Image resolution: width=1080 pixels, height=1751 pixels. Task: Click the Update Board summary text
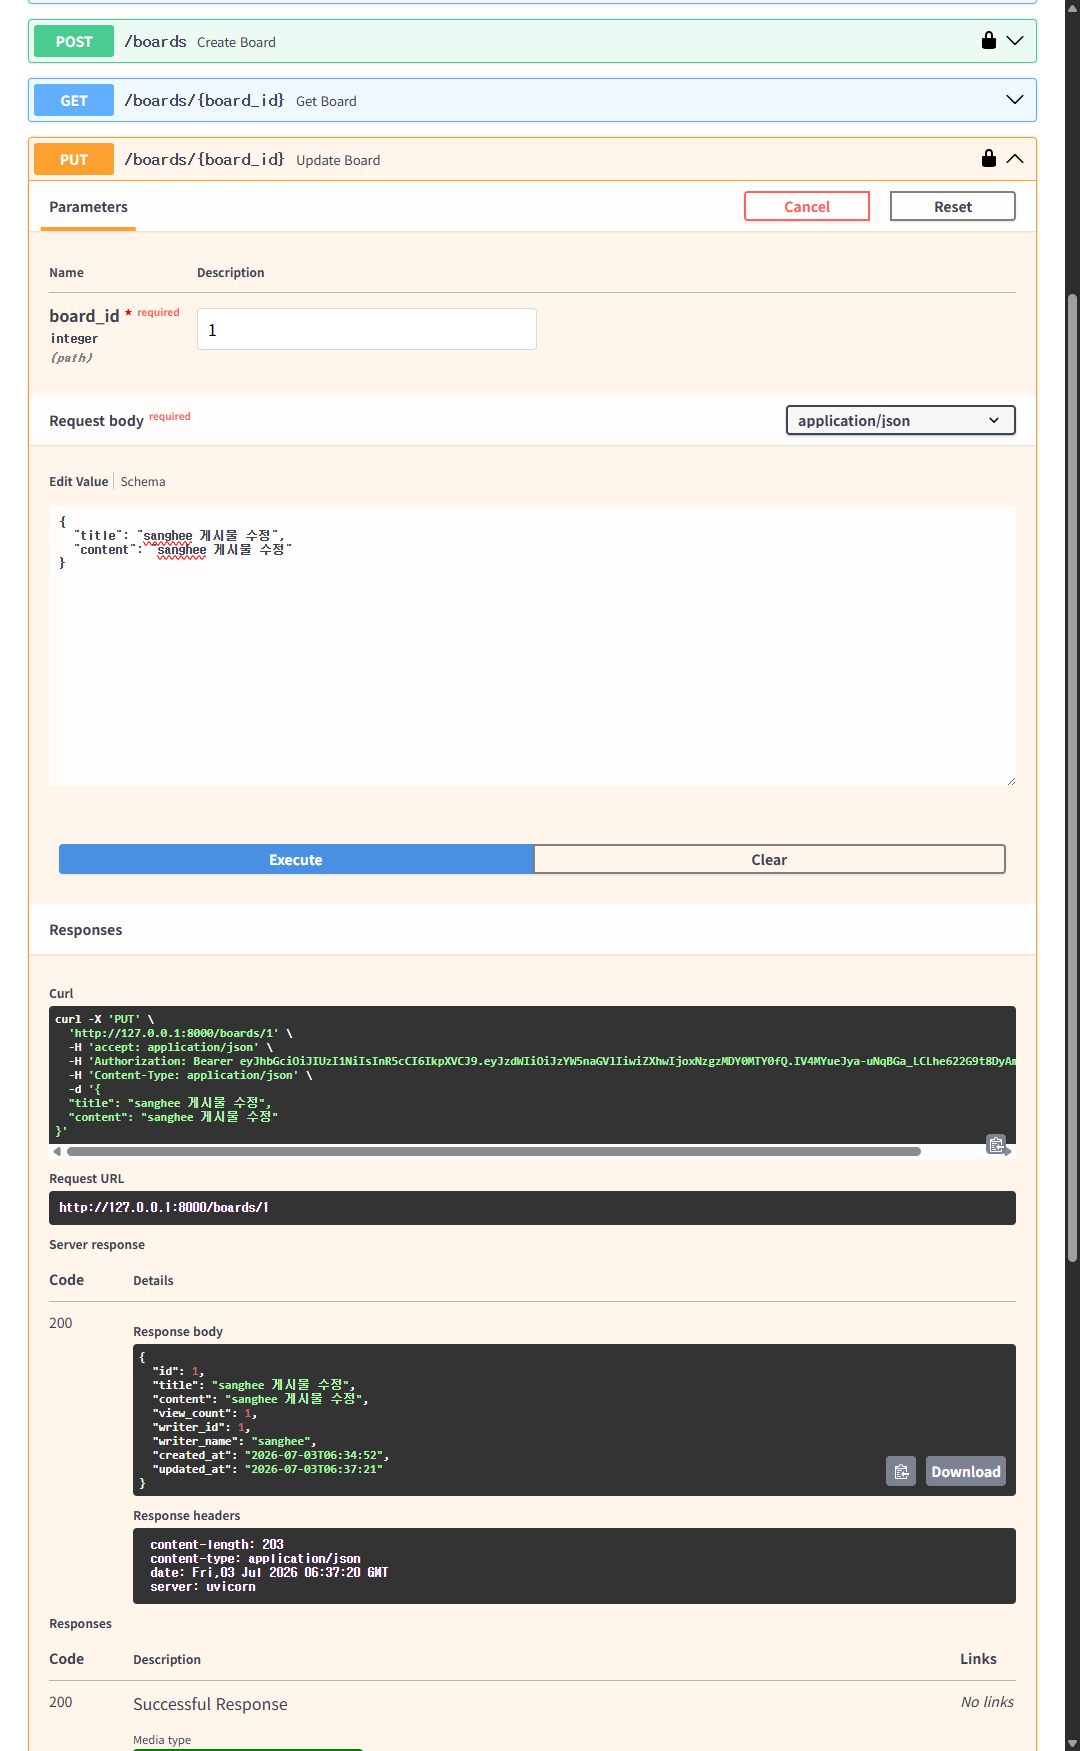[x=338, y=160]
